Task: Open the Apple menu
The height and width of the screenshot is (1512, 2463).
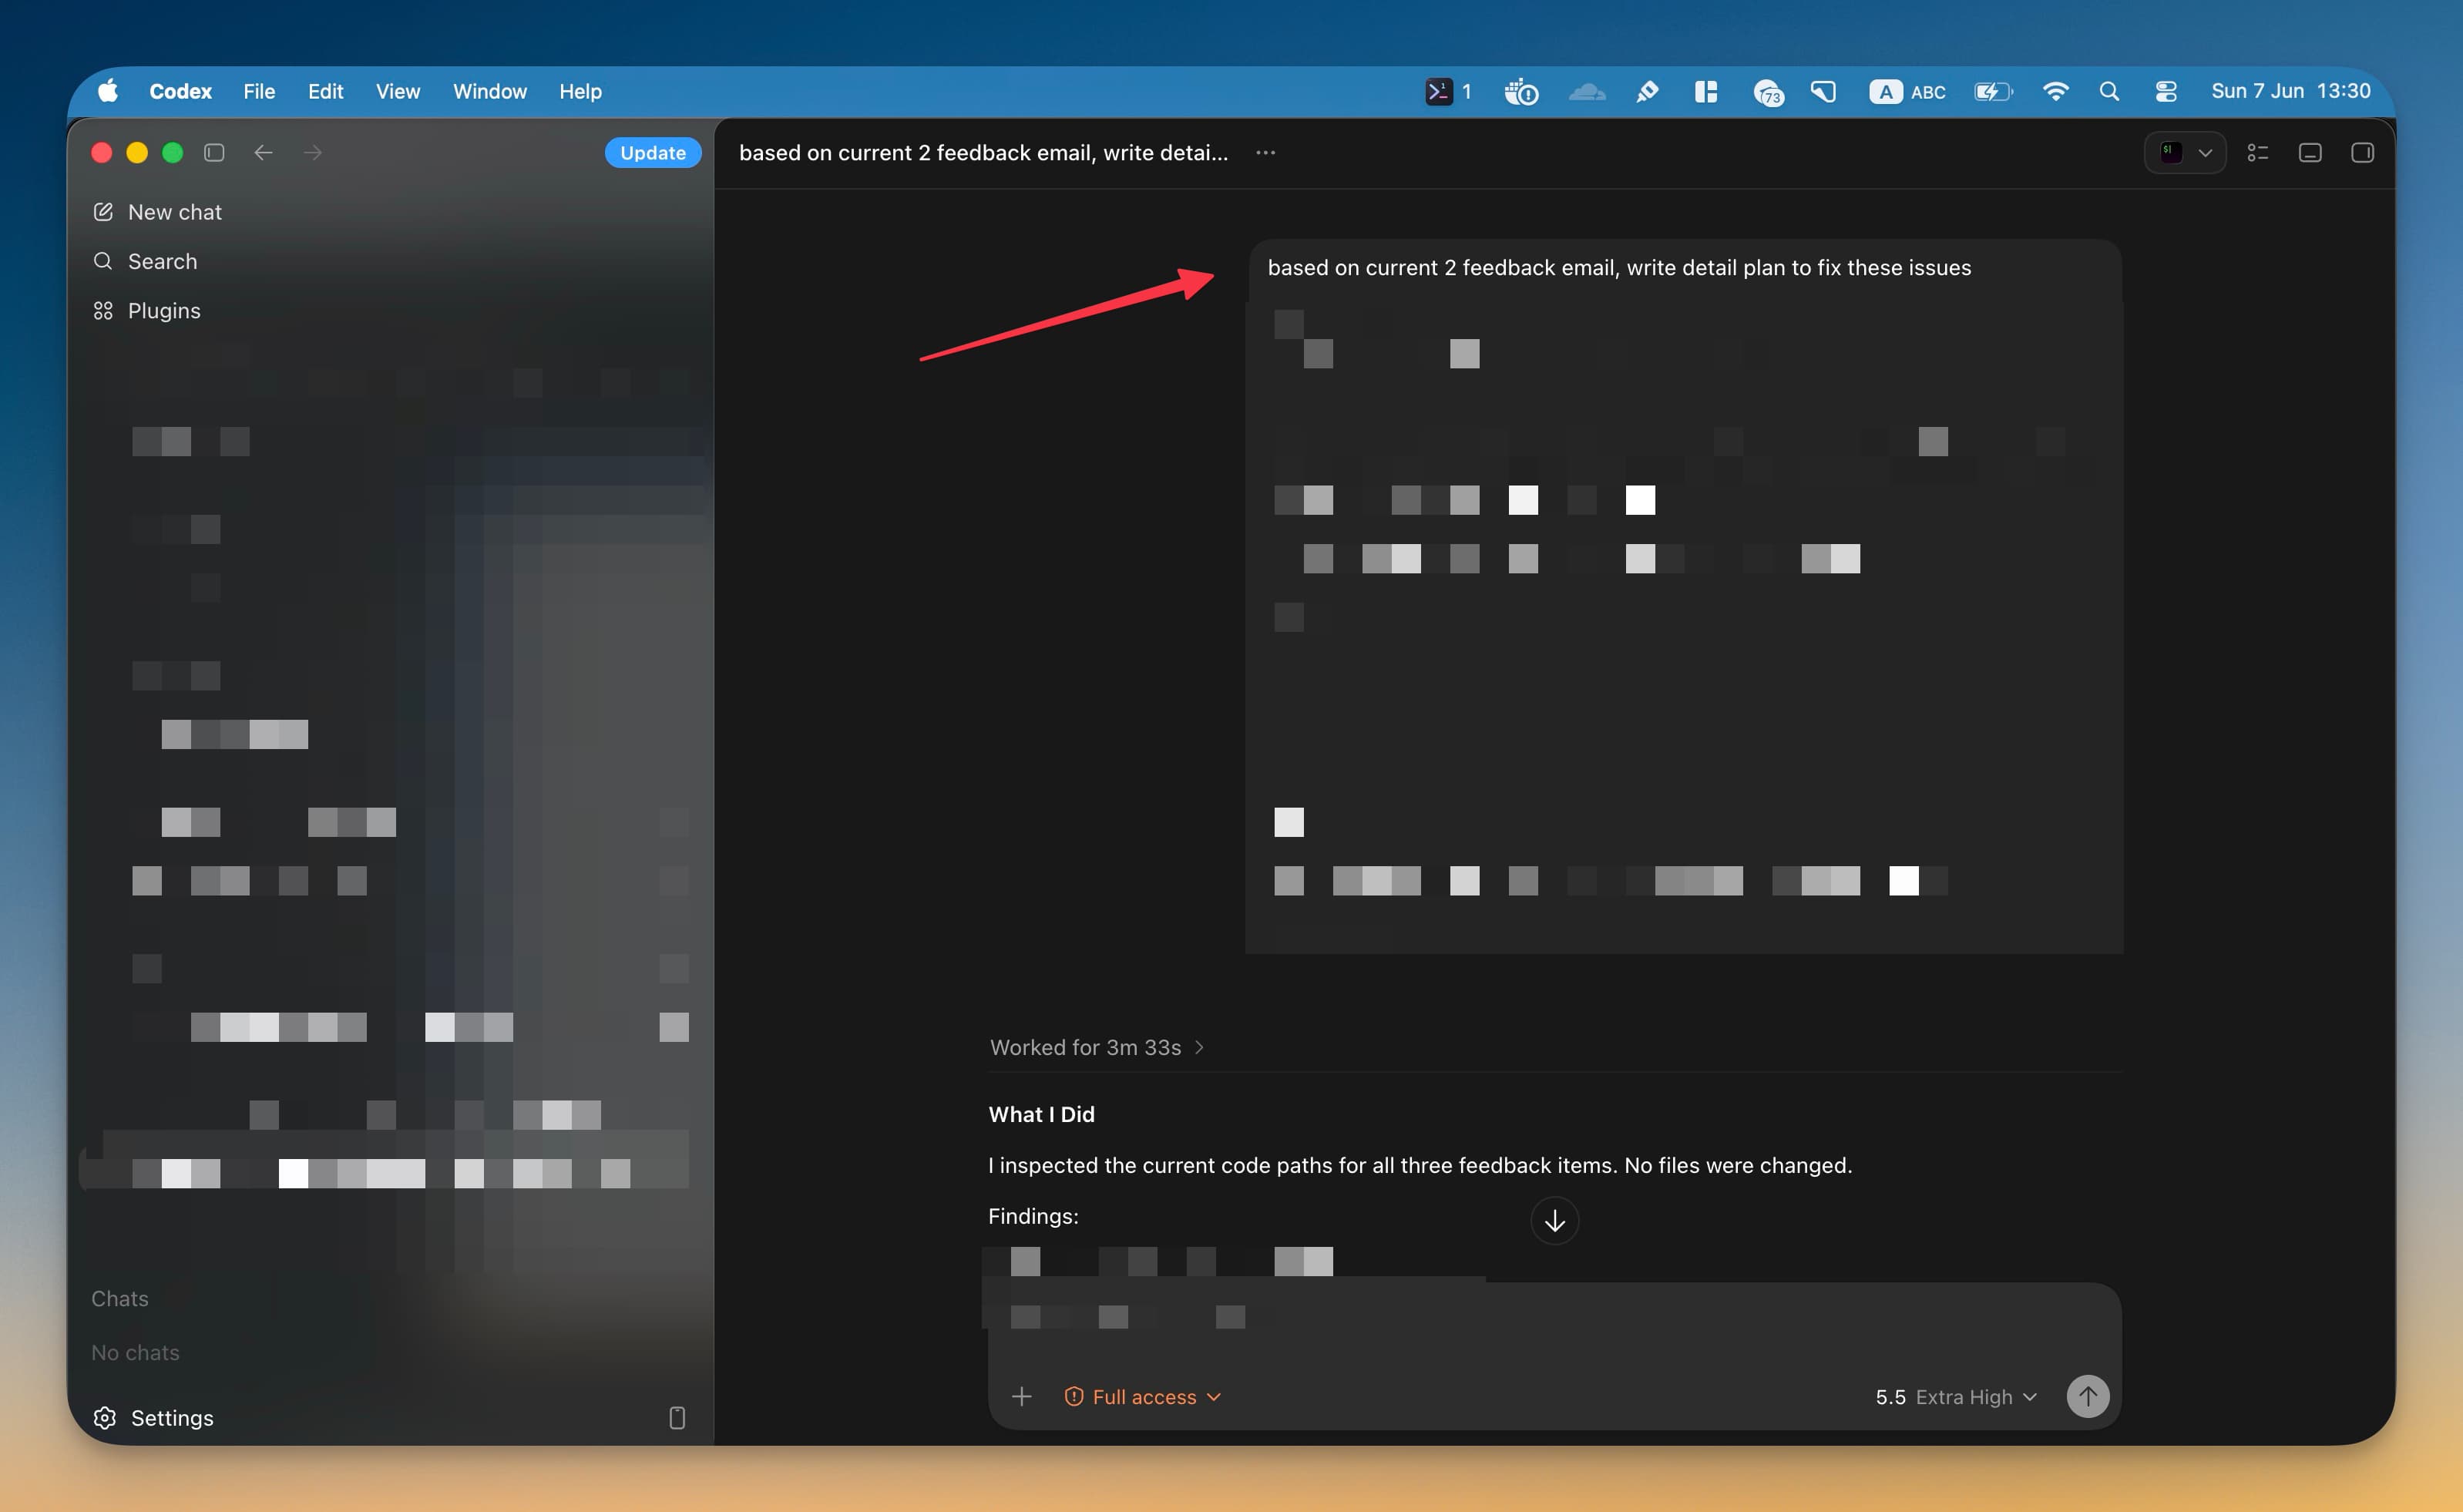Action: click(x=108, y=91)
